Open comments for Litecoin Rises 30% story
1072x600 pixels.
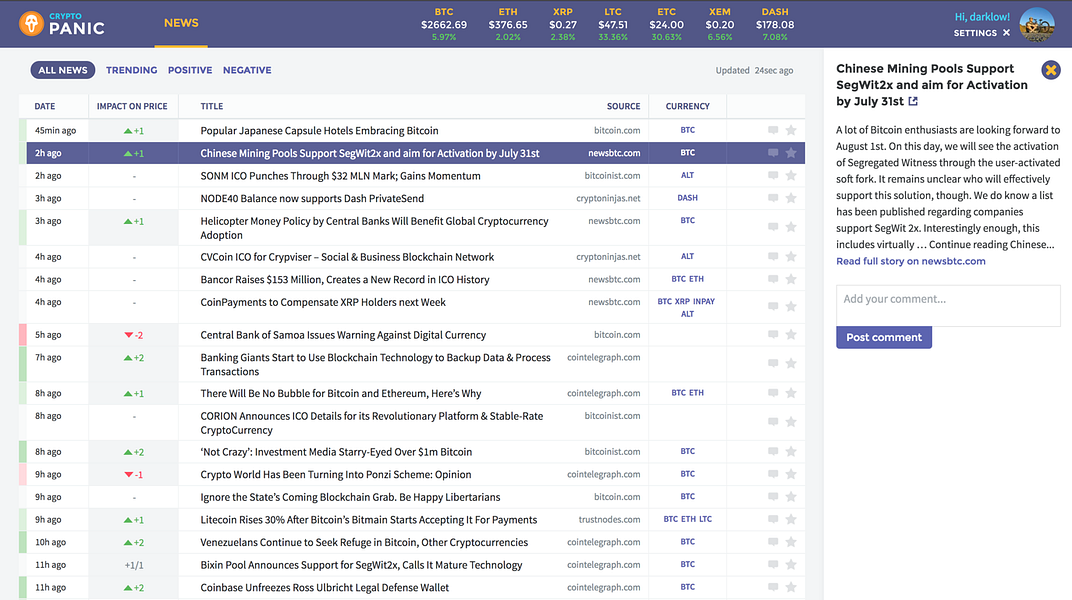coord(773,519)
